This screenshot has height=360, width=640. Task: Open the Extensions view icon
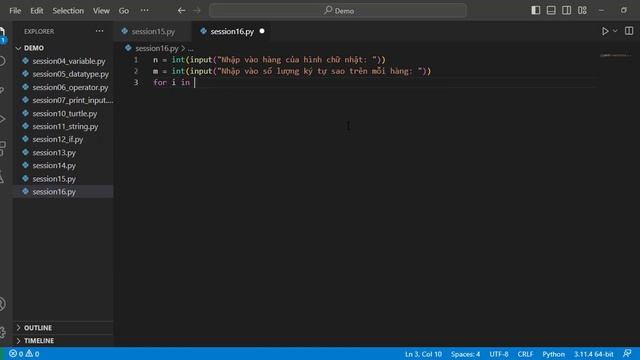point(2,148)
